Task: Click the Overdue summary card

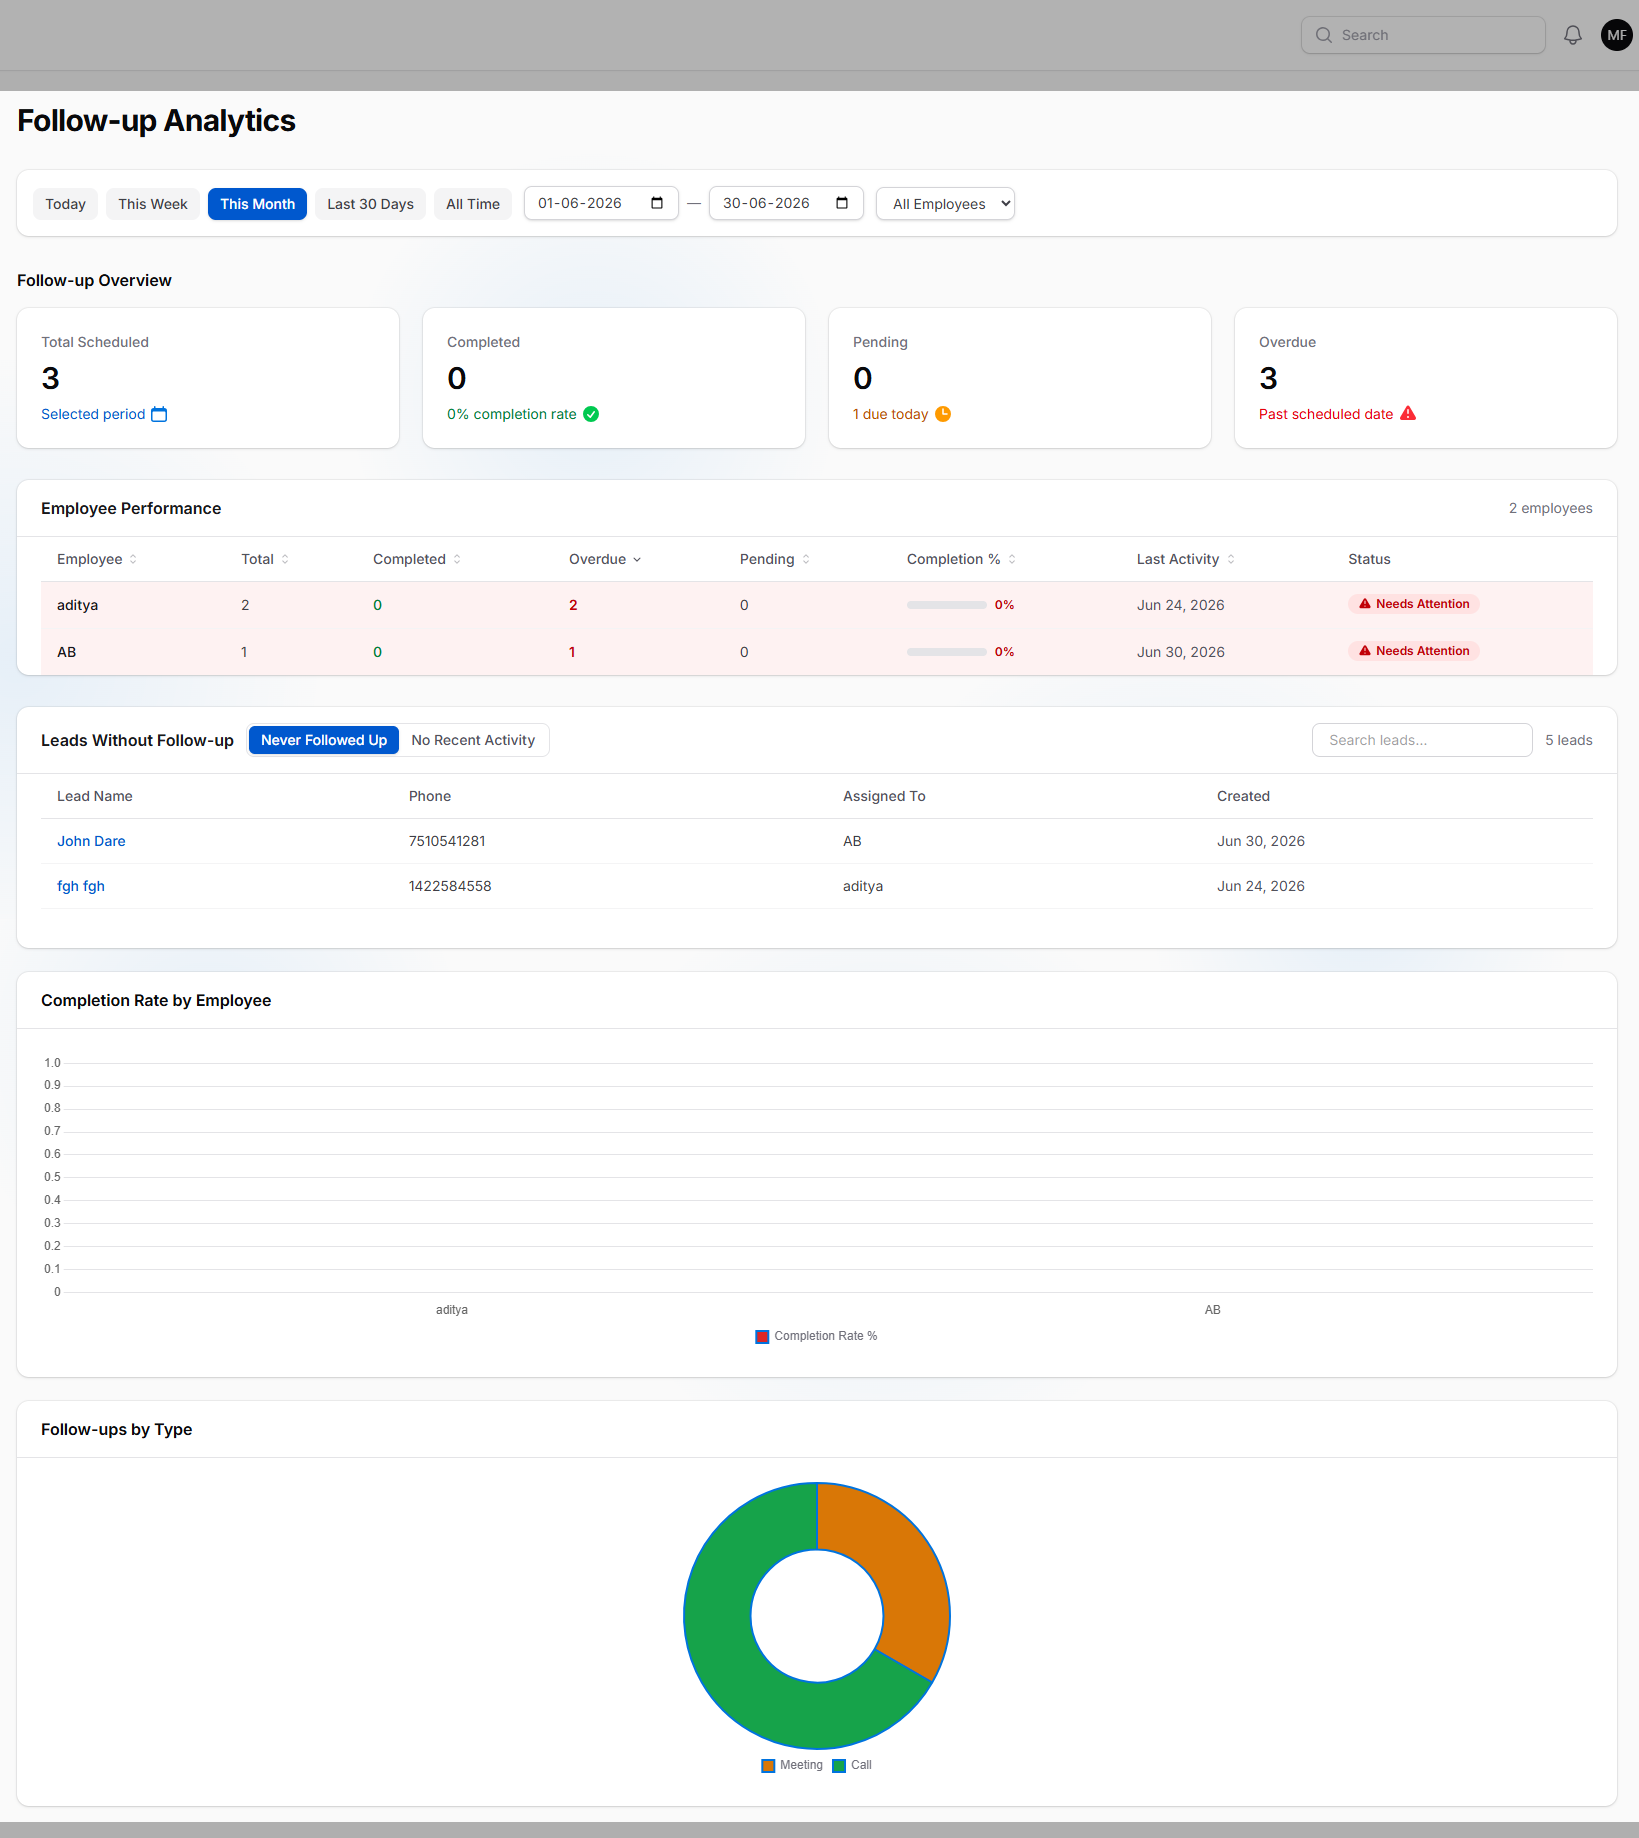Action: point(1426,378)
